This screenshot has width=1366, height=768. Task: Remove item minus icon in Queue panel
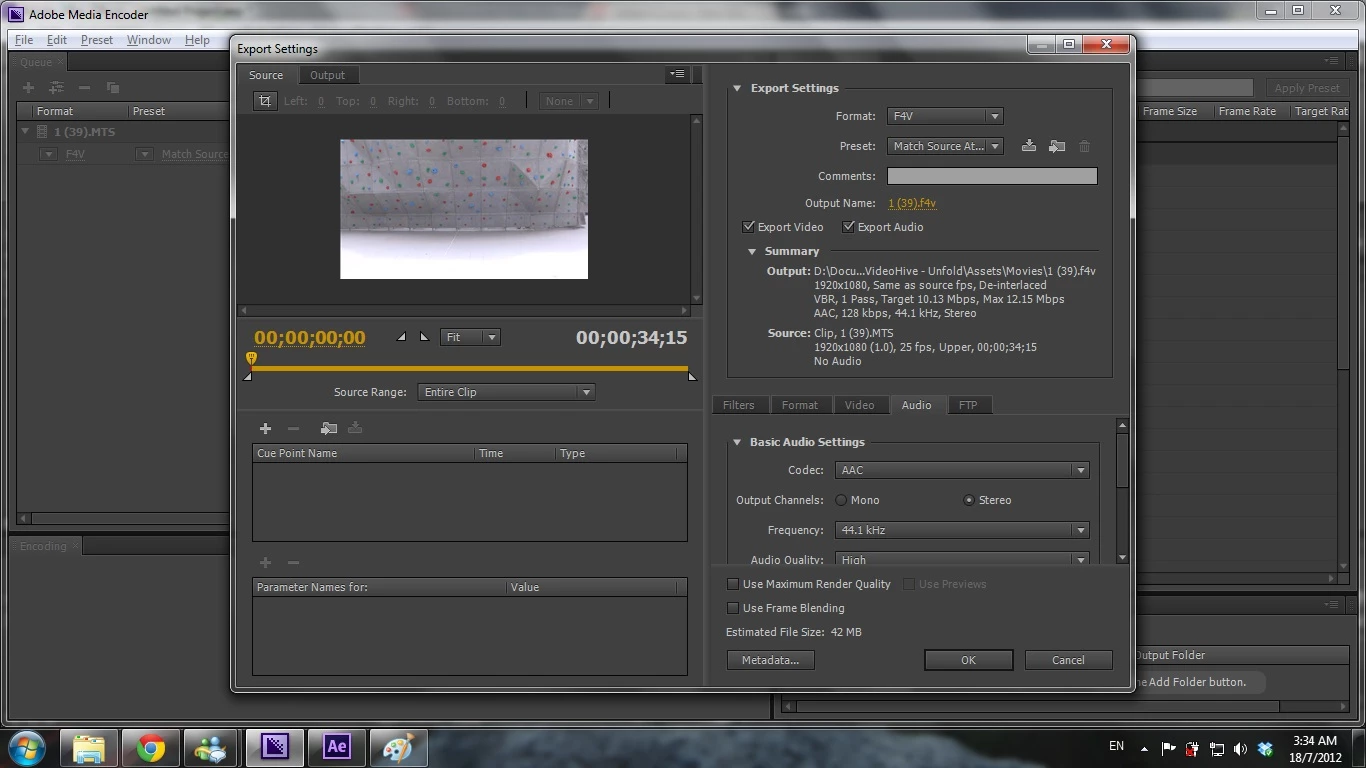point(84,88)
